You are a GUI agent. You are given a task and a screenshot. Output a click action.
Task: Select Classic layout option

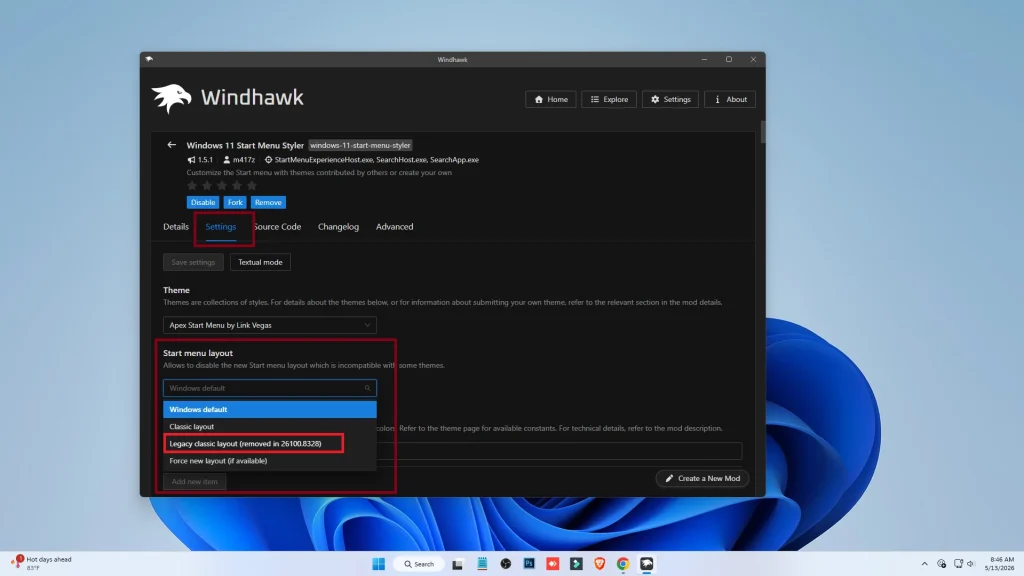click(x=270, y=426)
